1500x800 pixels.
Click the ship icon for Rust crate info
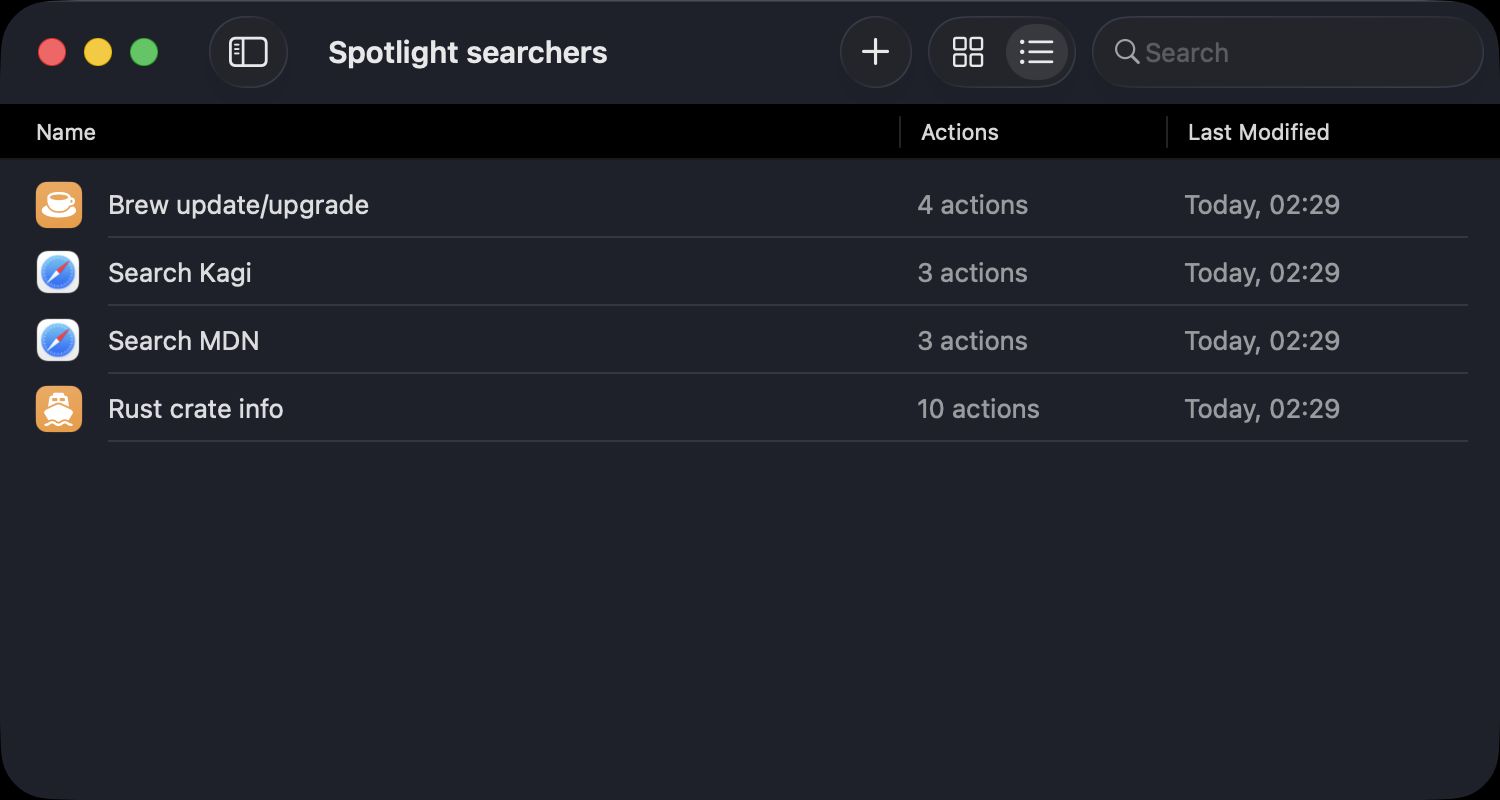point(58,408)
